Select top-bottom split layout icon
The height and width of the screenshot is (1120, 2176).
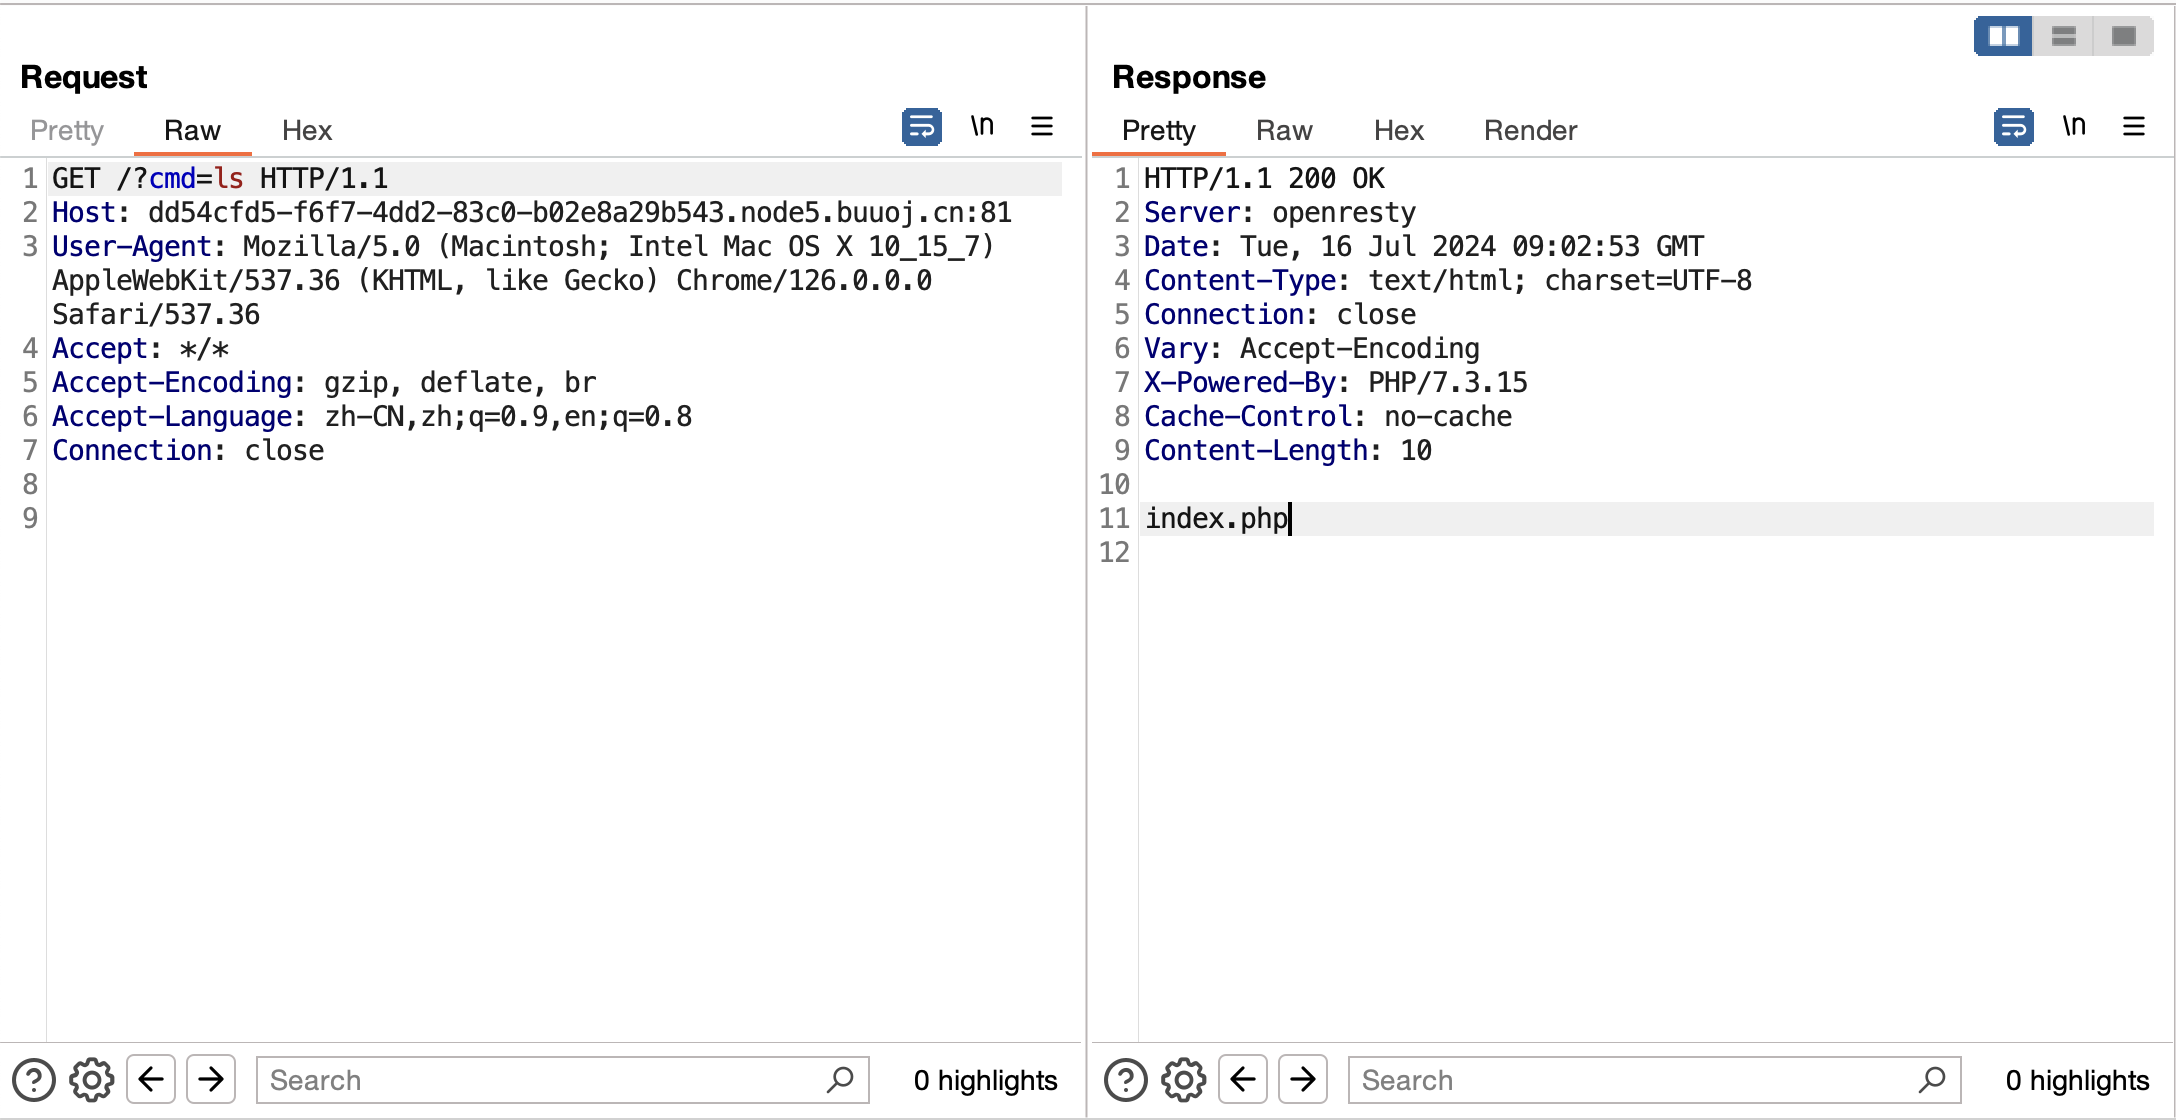(x=2063, y=37)
